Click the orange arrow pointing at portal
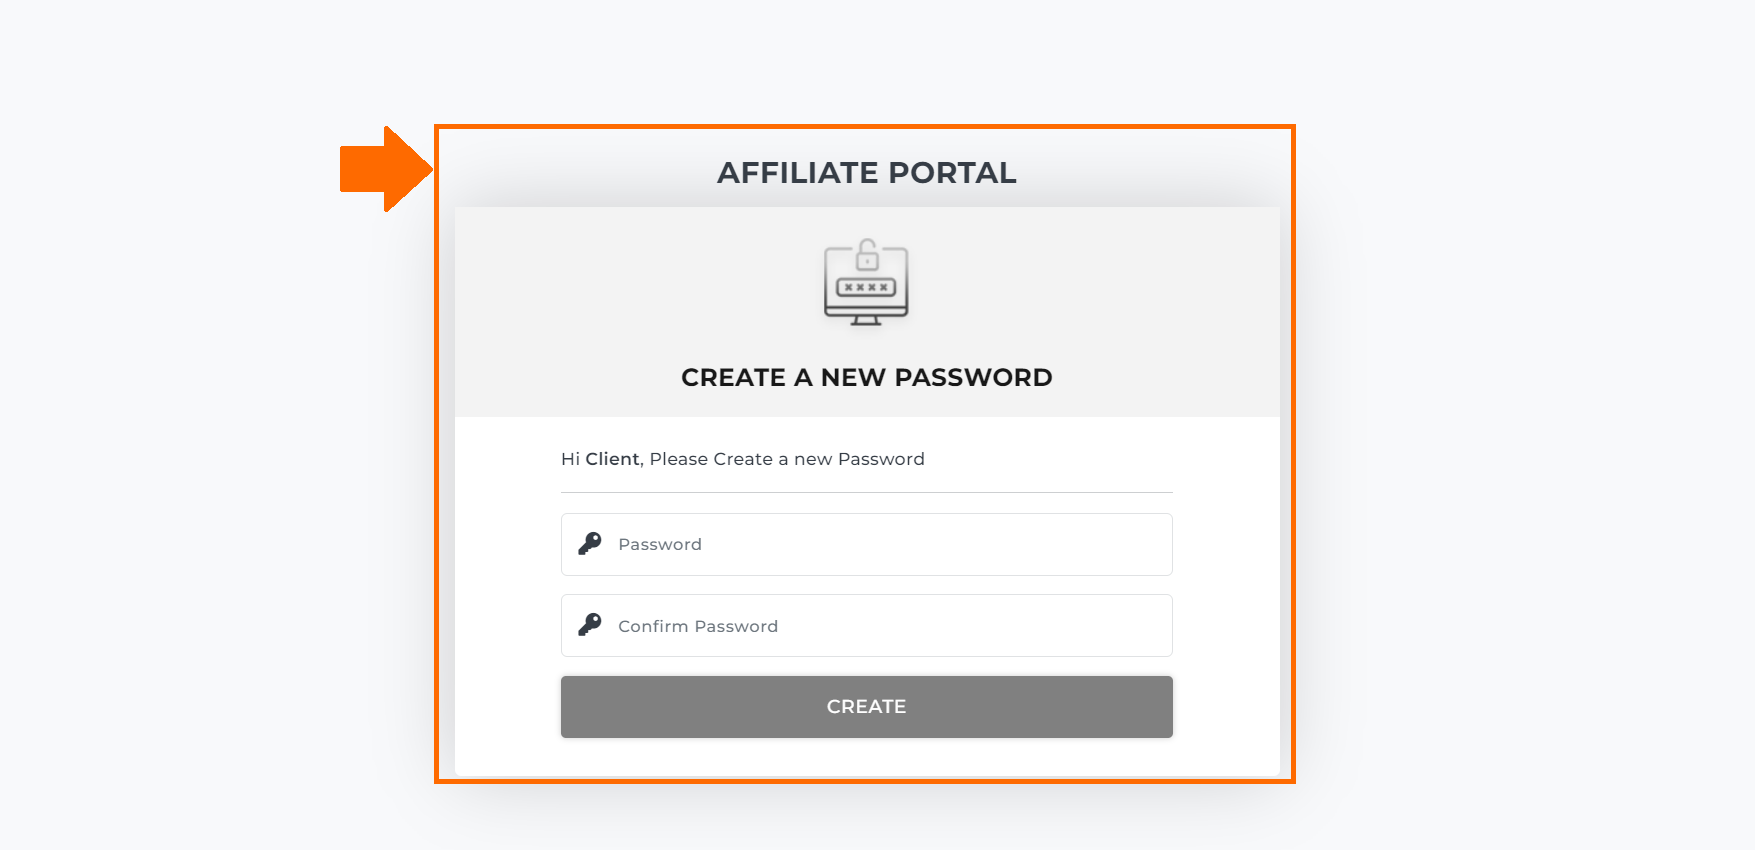This screenshot has width=1755, height=850. pos(386,168)
